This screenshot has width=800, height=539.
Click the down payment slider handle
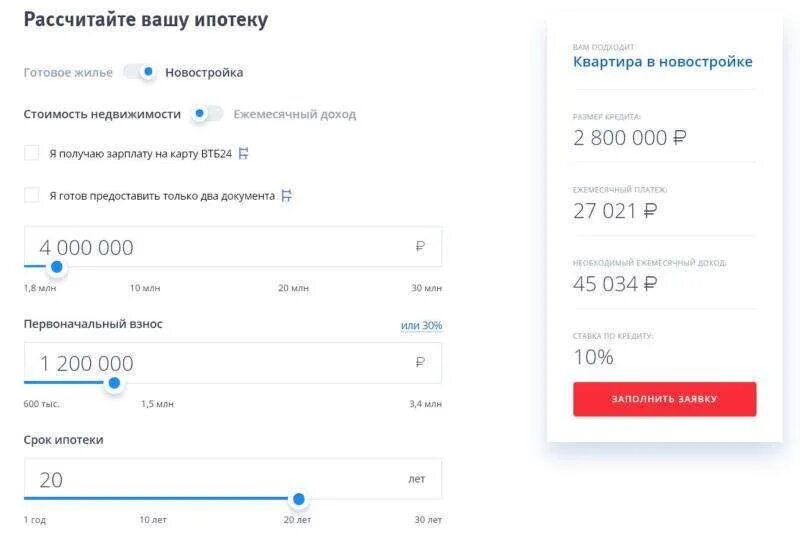click(114, 382)
